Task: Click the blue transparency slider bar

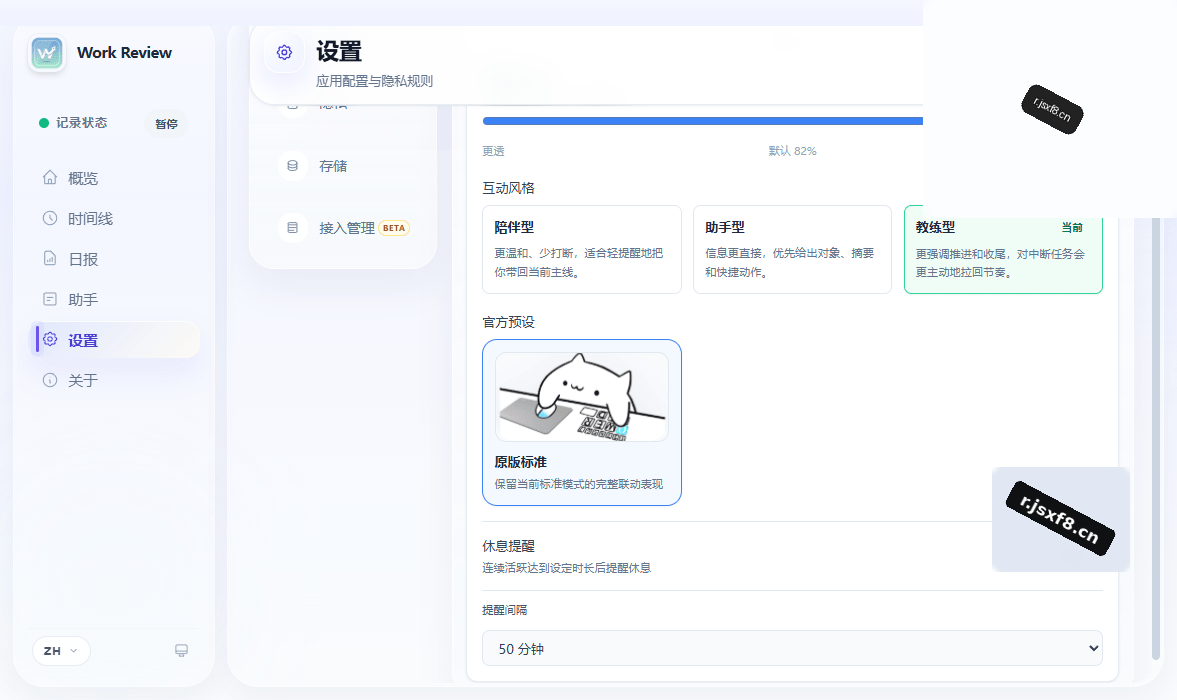Action: pos(703,121)
